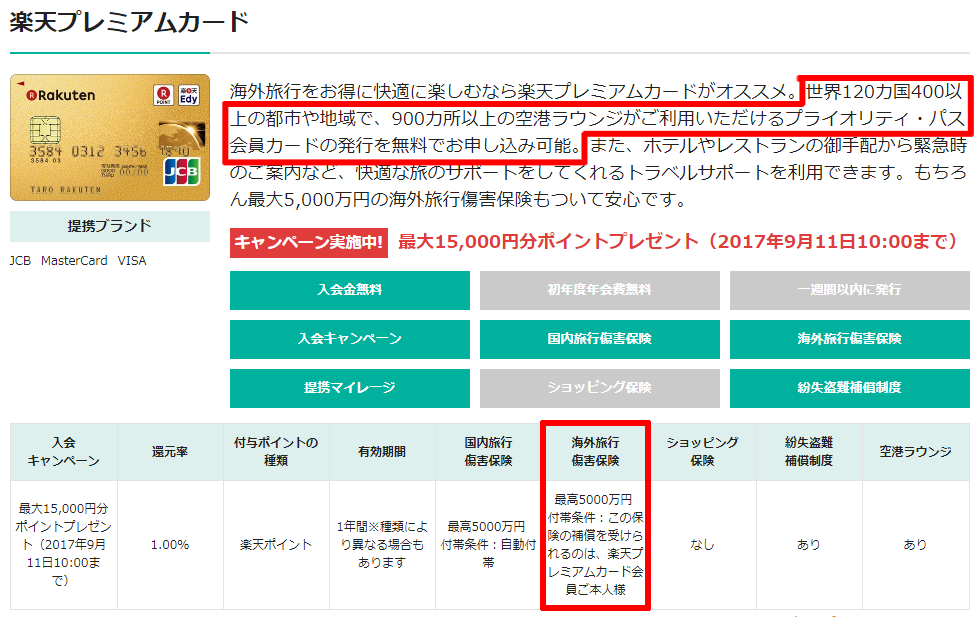977x617 pixels.
Task: Click the 1年間 validity period cell
Action: 382,545
